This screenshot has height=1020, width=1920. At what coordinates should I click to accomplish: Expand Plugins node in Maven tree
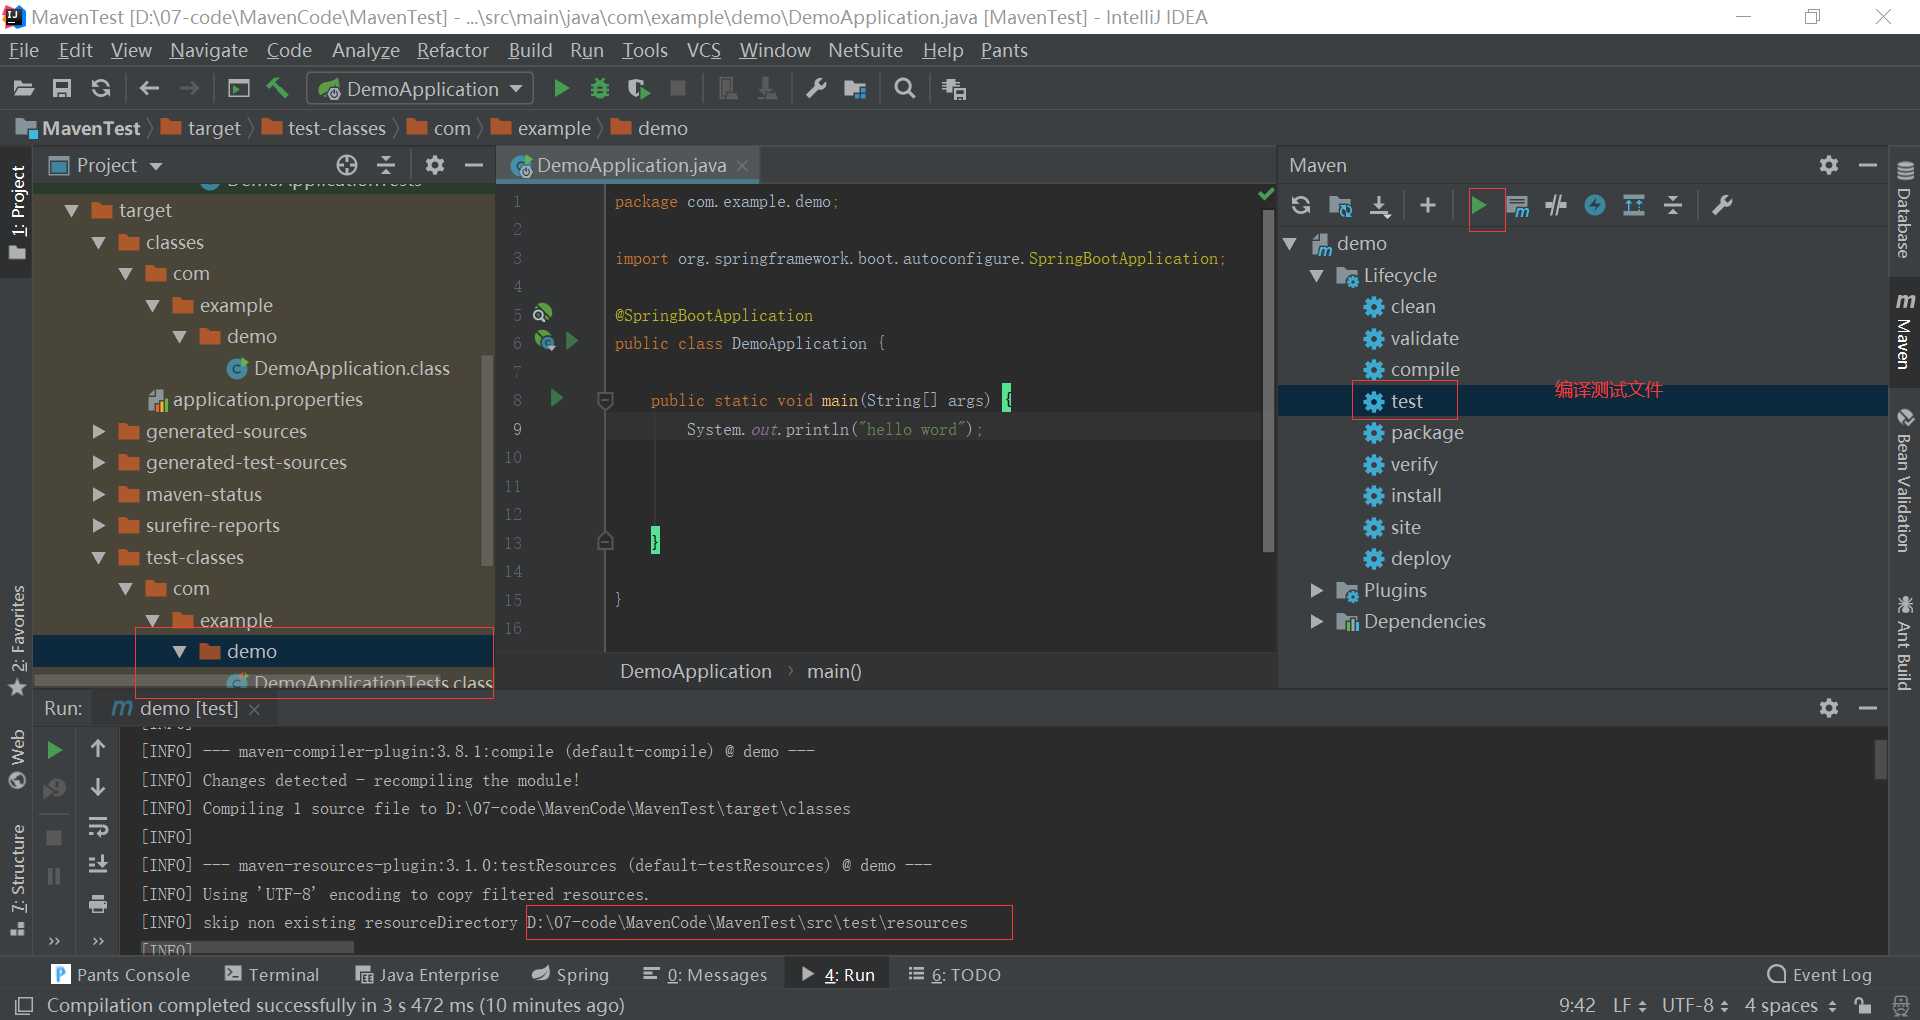click(1317, 590)
